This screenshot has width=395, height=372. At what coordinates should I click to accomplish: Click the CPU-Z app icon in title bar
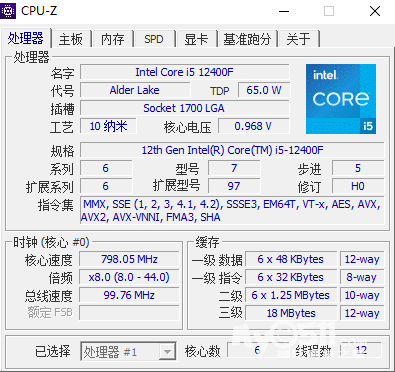coord(8,11)
